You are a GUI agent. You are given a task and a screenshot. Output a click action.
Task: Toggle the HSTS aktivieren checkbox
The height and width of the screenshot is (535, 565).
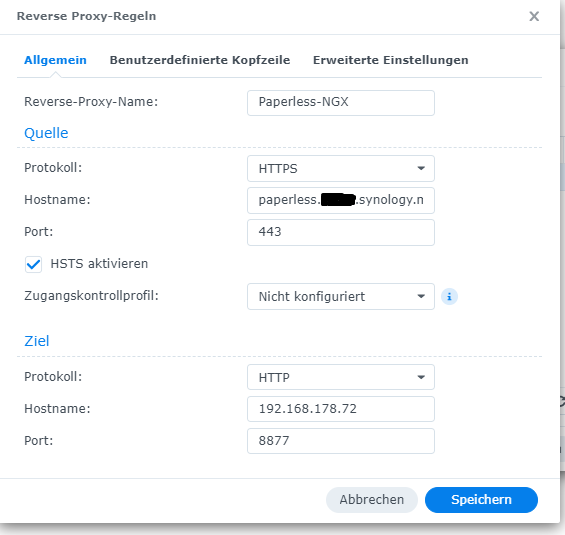[33, 264]
